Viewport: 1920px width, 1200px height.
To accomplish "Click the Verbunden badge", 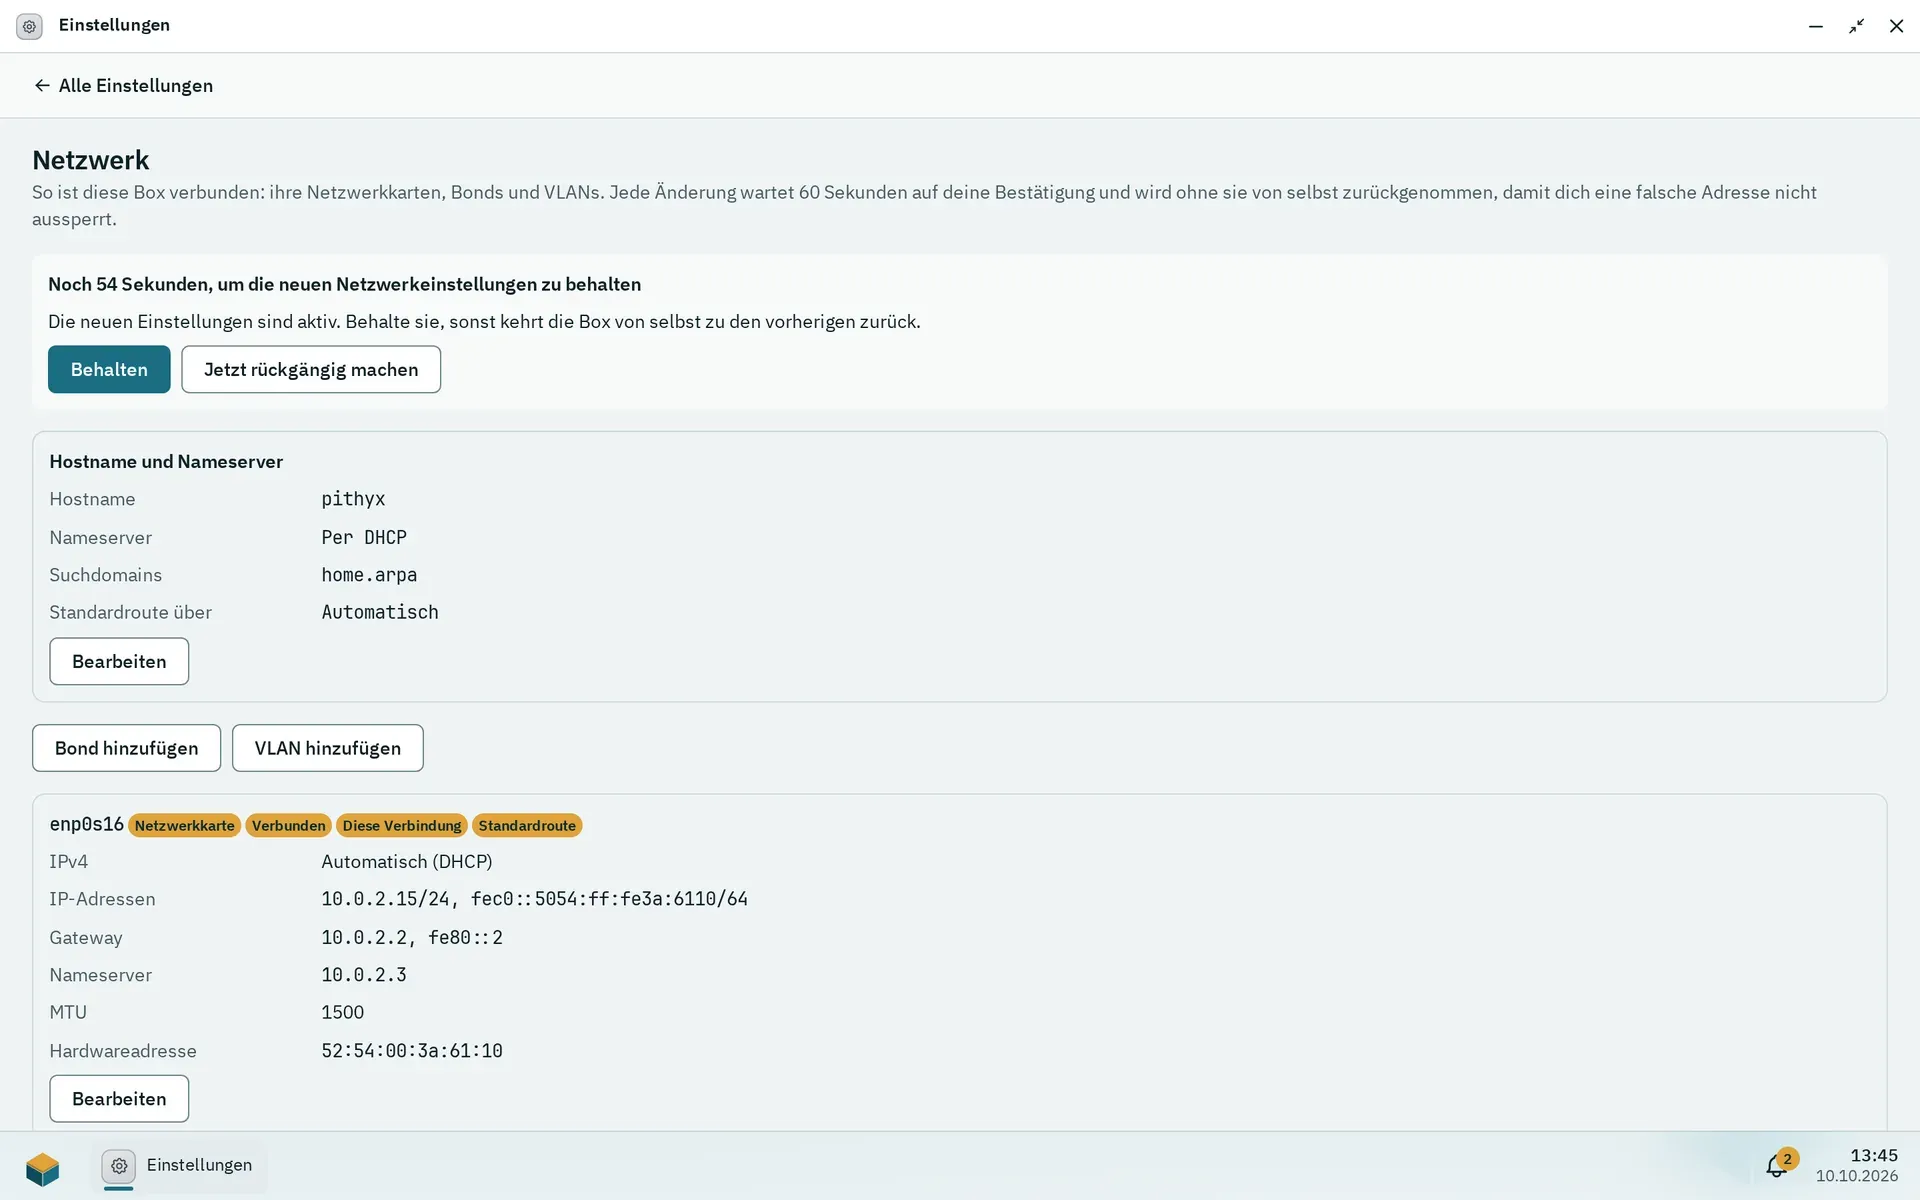I will [288, 826].
